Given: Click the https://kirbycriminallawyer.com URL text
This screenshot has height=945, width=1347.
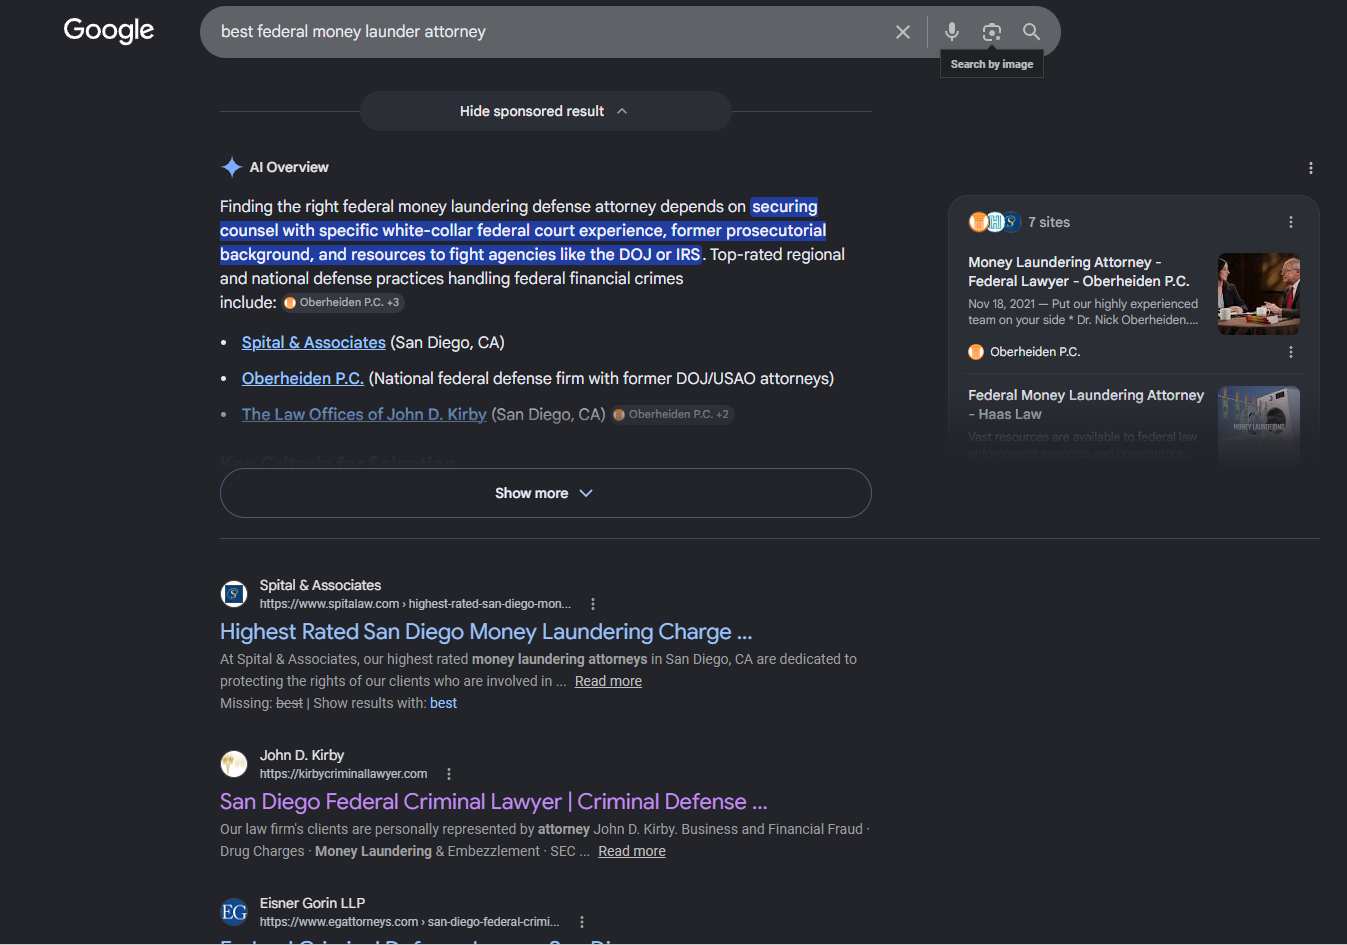Looking at the screenshot, I should tap(343, 774).
